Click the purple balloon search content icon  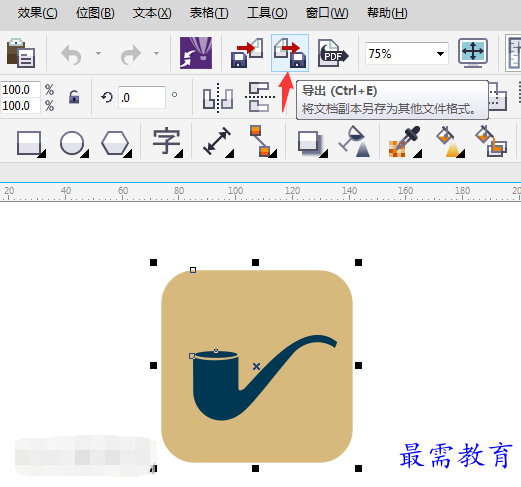(x=196, y=53)
